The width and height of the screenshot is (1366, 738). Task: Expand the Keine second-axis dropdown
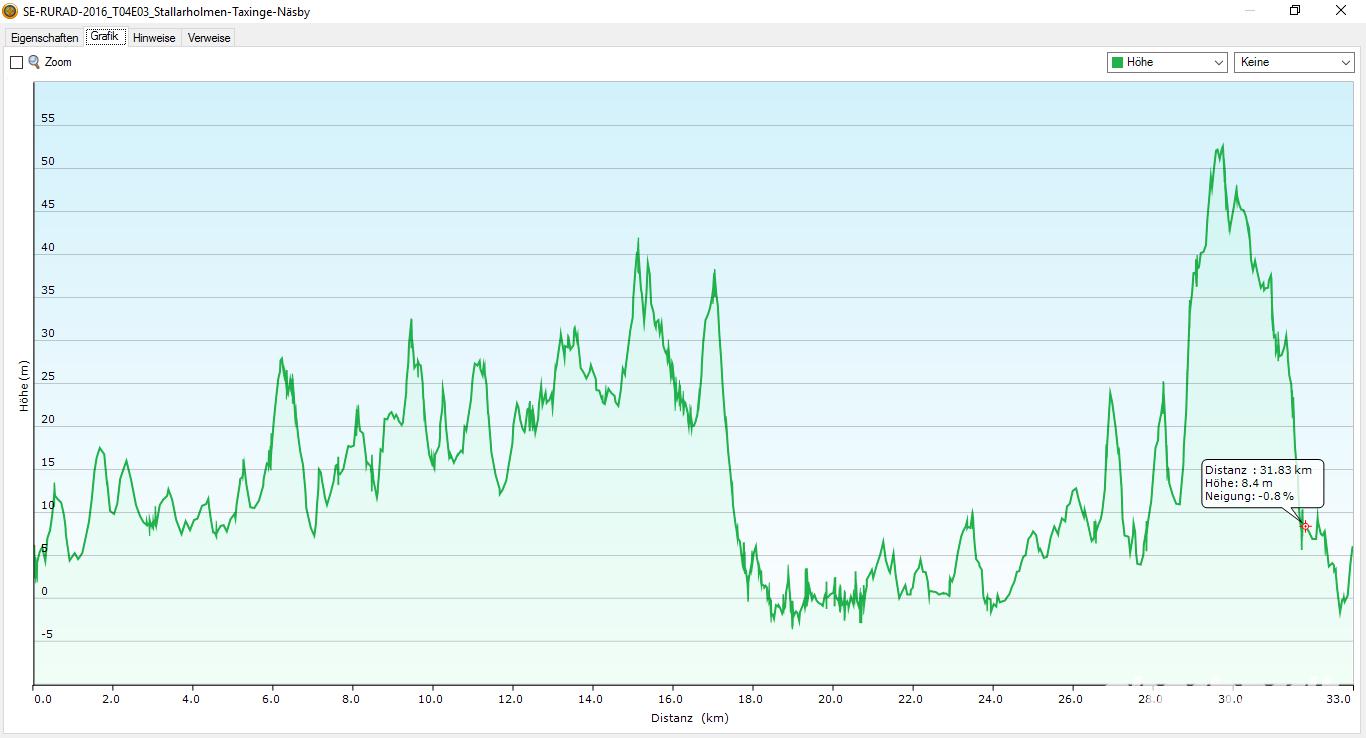[x=1295, y=62]
